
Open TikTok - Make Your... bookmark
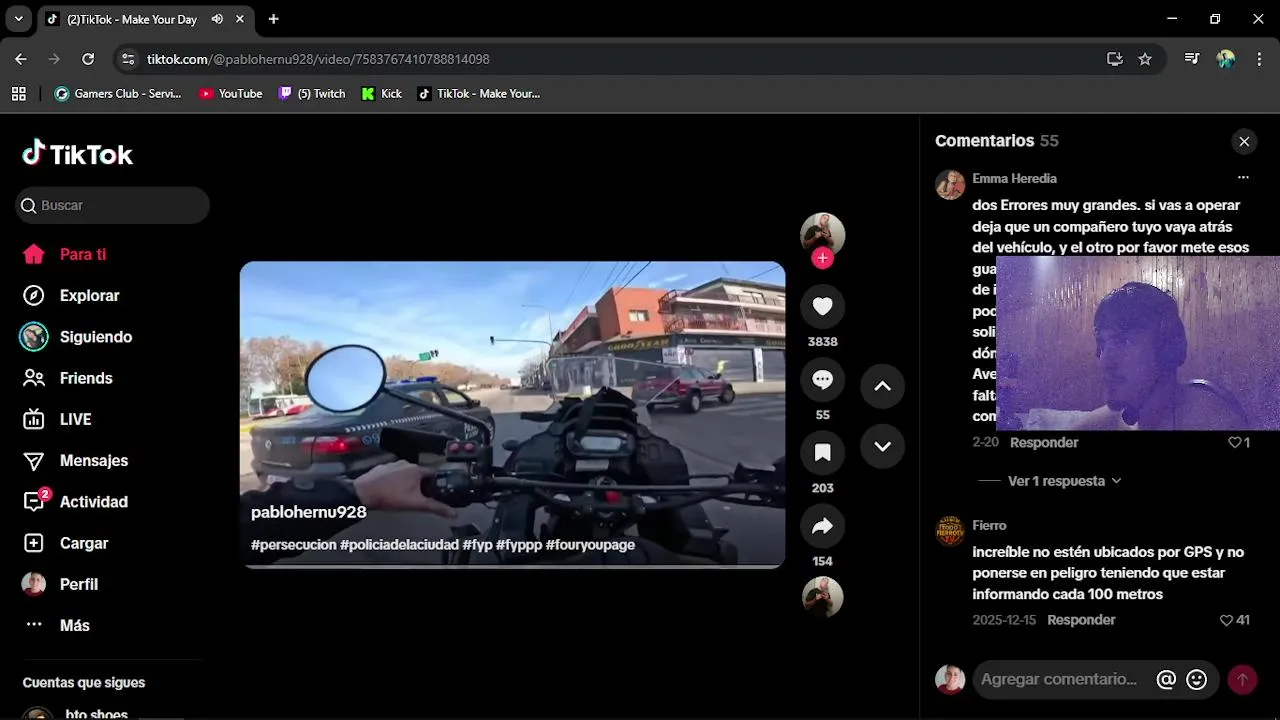(479, 93)
